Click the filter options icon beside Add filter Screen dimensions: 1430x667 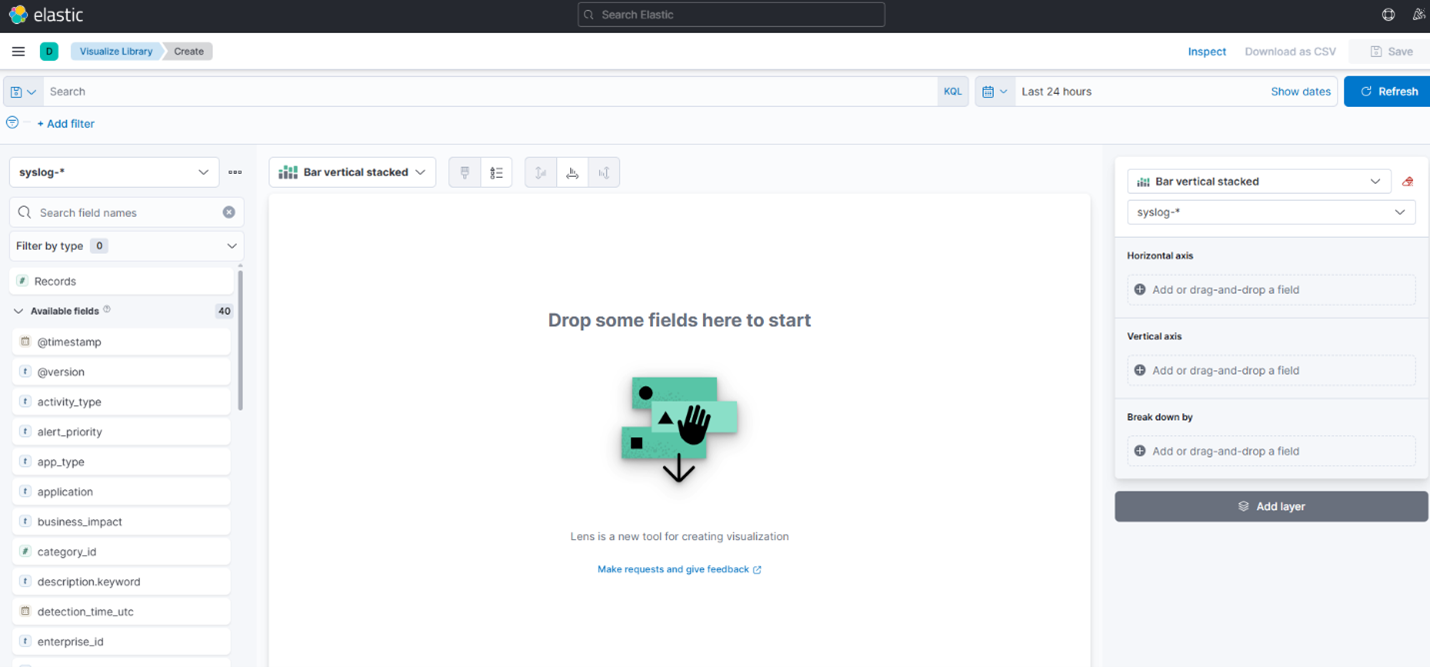13,122
